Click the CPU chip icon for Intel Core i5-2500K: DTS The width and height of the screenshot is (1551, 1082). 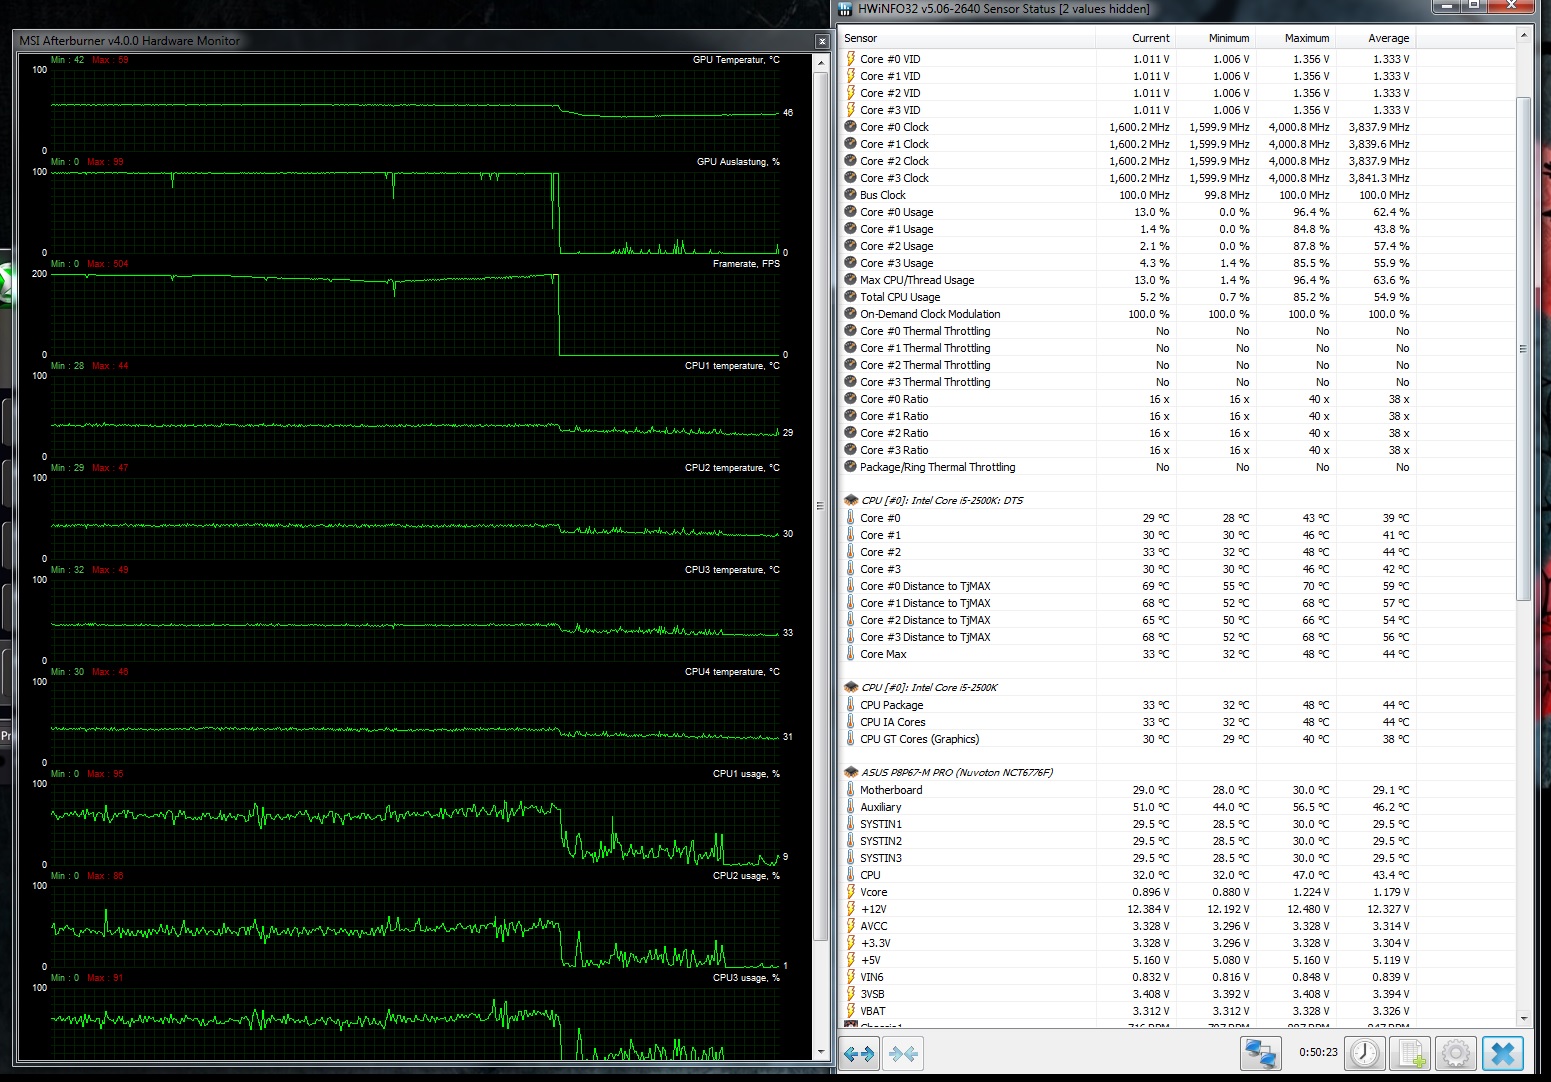pos(851,500)
